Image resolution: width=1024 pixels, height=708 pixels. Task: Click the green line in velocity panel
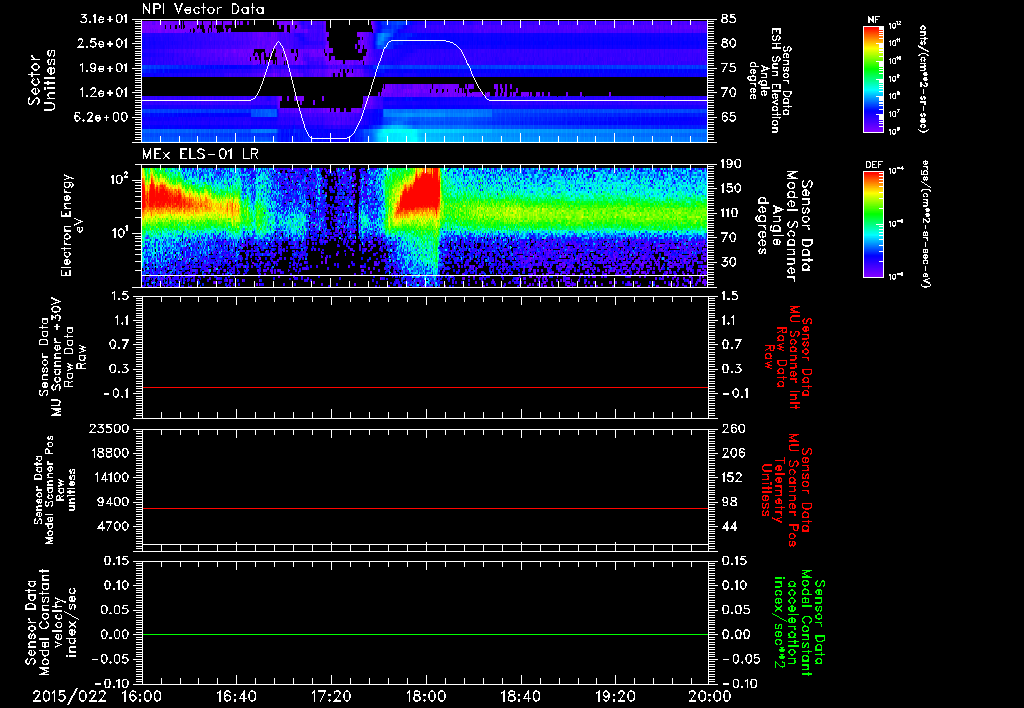pyautogui.click(x=424, y=634)
